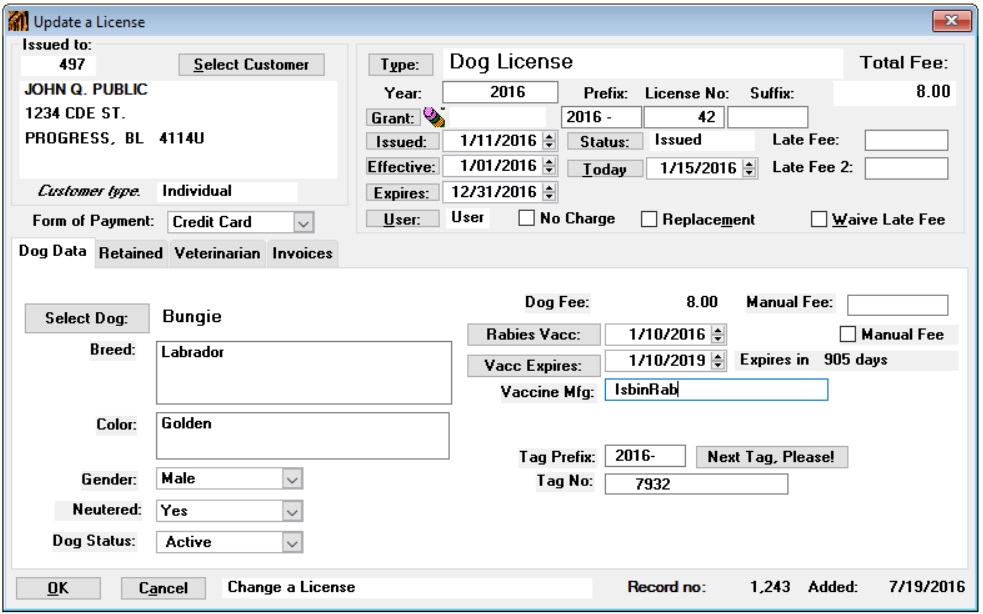The width and height of the screenshot is (983, 614).
Task: Check the Replacement checkbox
Action: [x=648, y=219]
